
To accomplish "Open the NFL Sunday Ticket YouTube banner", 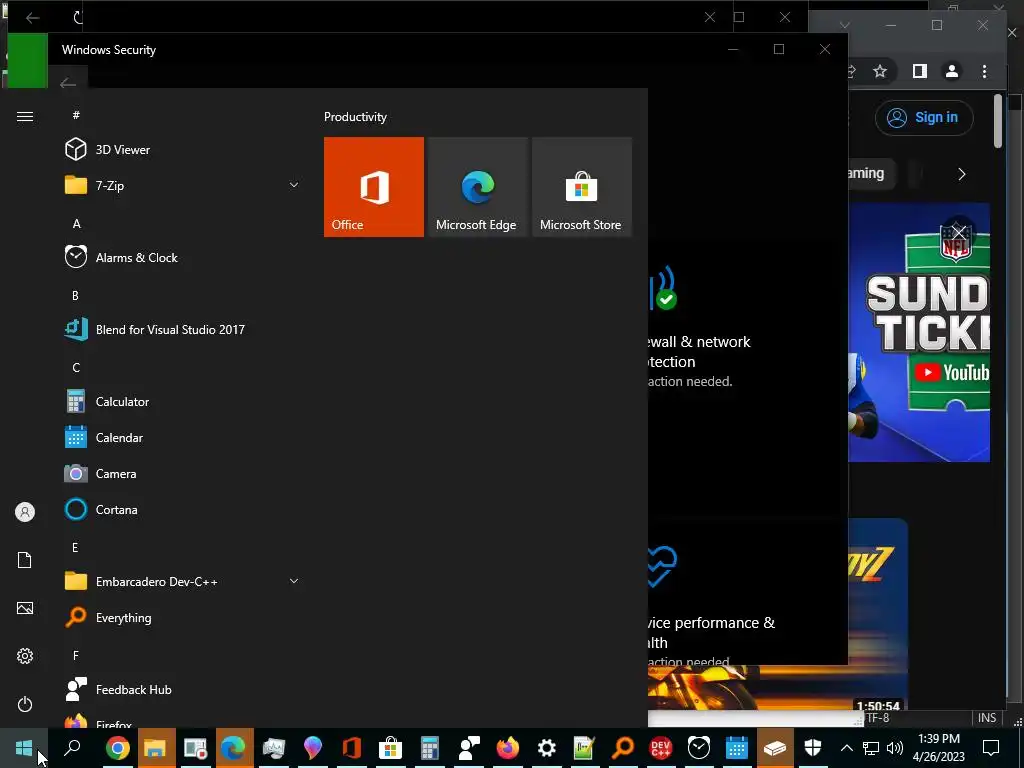I will (919, 332).
